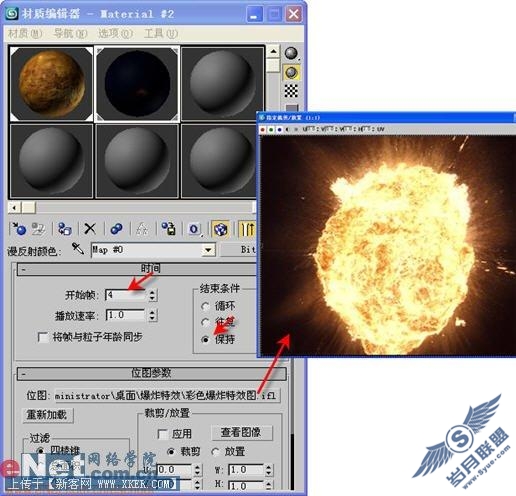Click the Sample Type sphere icon
The height and width of the screenshot is (496, 516).
[291, 53]
